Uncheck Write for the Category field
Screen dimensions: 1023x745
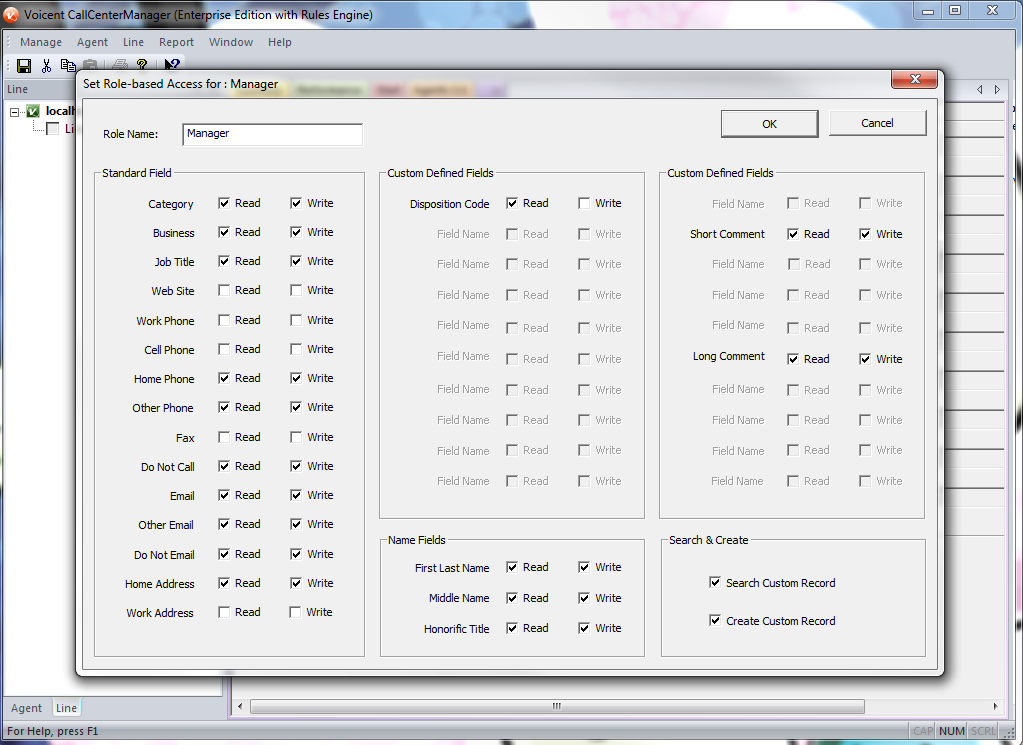click(296, 203)
